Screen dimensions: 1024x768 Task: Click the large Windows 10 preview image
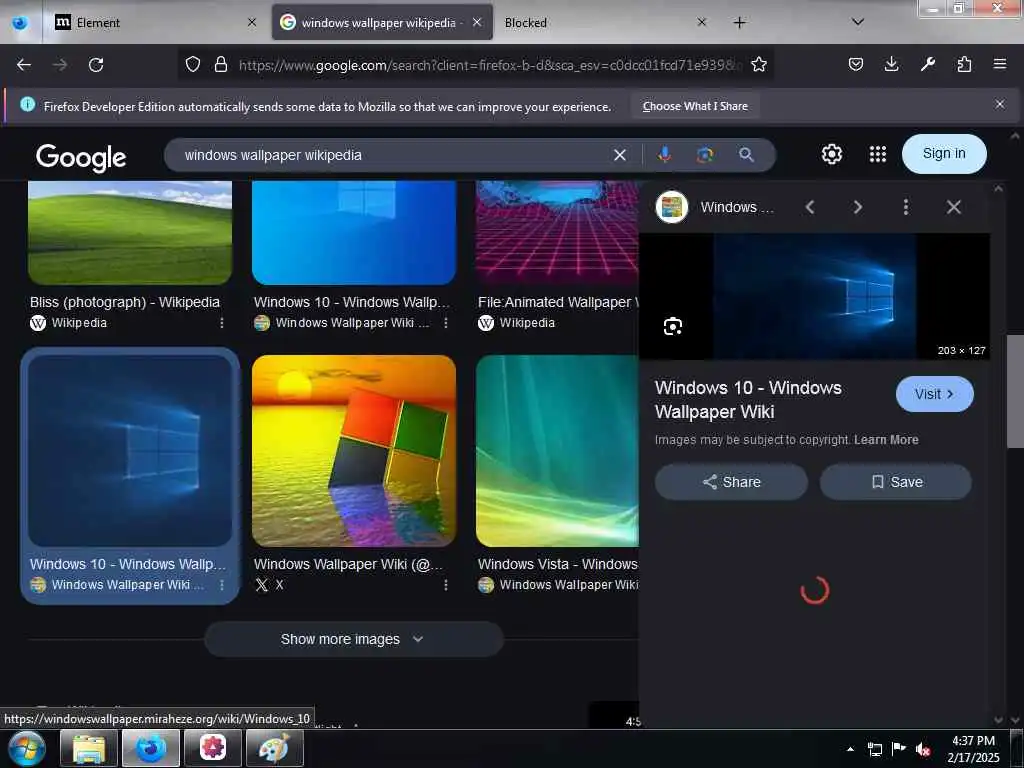pos(814,296)
